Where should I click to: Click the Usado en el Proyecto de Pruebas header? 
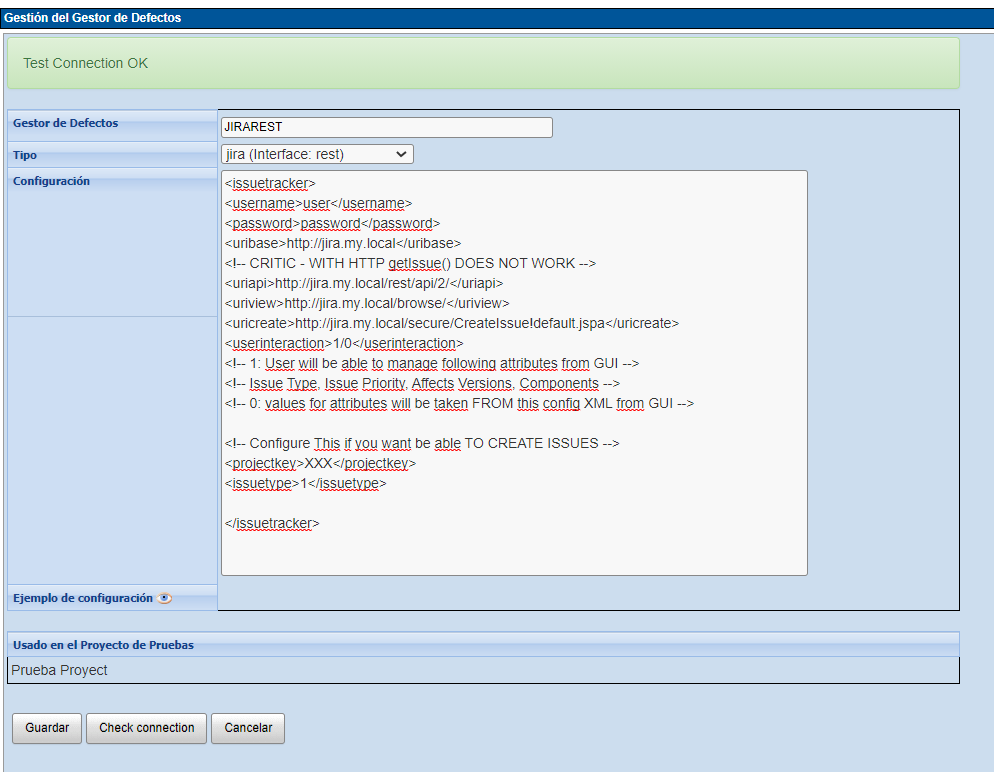103,645
